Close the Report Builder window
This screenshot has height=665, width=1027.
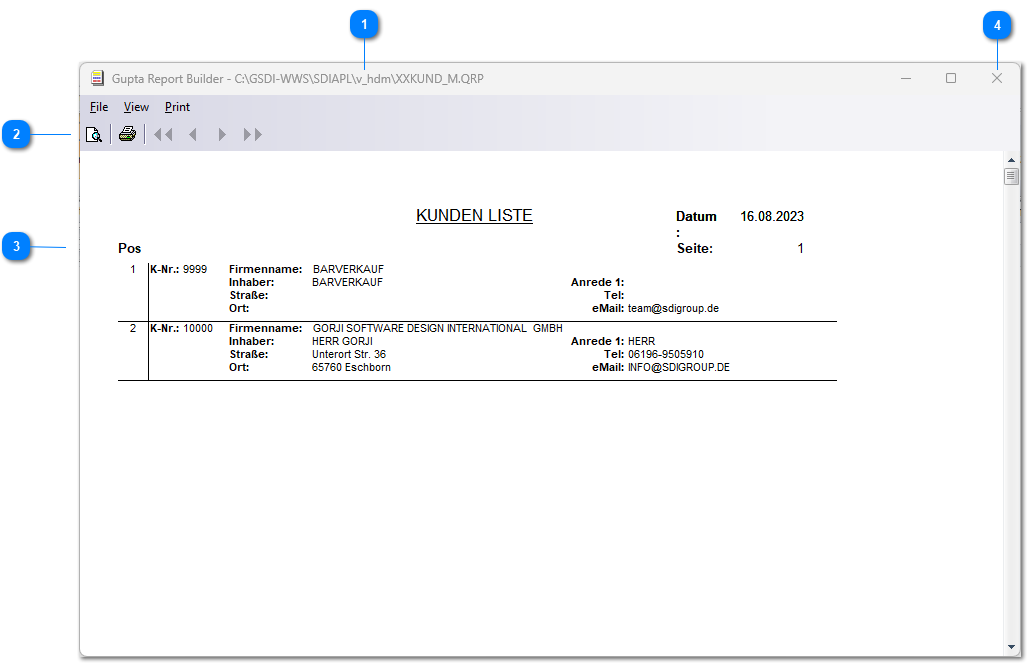pyautogui.click(x=997, y=78)
